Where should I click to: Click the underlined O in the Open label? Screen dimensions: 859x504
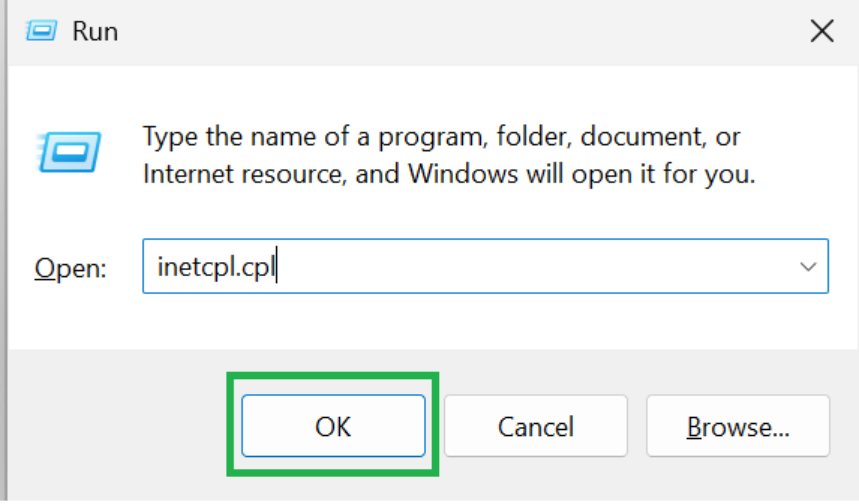44,268
